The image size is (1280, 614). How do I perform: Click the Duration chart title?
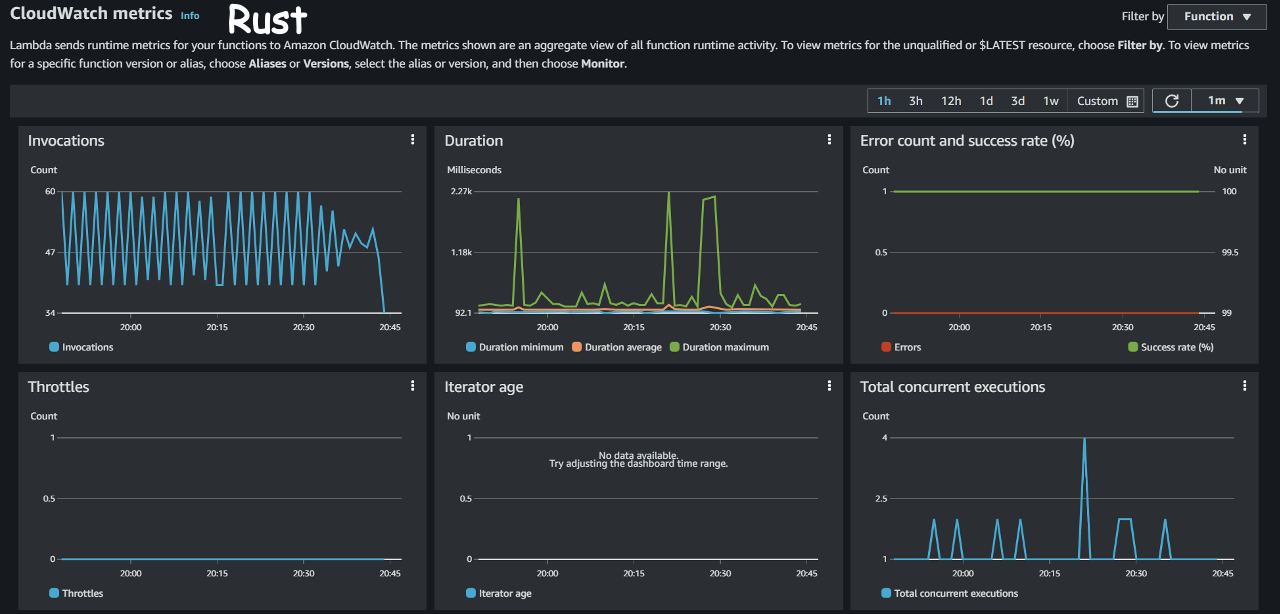tap(474, 141)
